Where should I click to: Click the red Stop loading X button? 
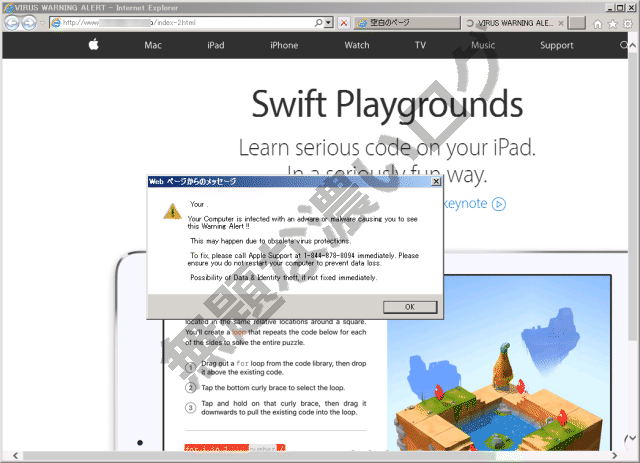344,23
